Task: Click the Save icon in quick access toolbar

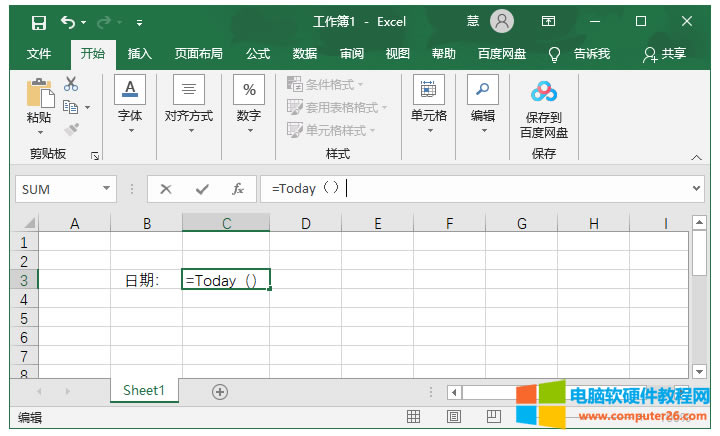Action: coord(38,22)
